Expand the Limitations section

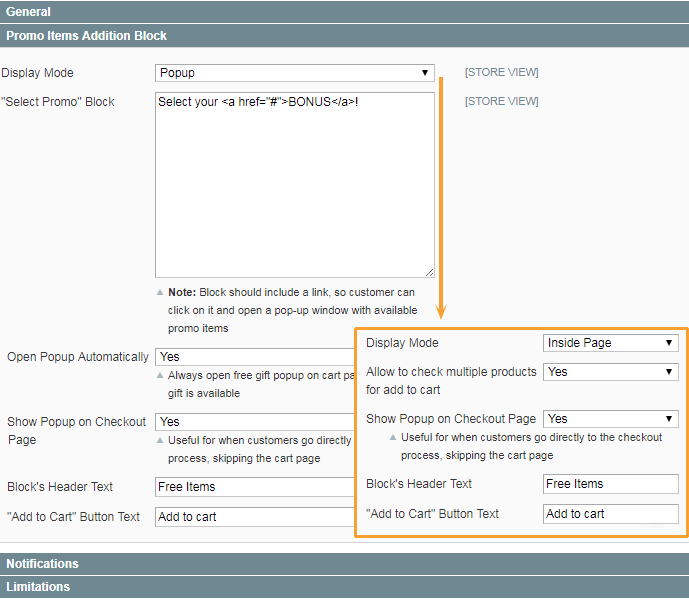click(x=344, y=587)
